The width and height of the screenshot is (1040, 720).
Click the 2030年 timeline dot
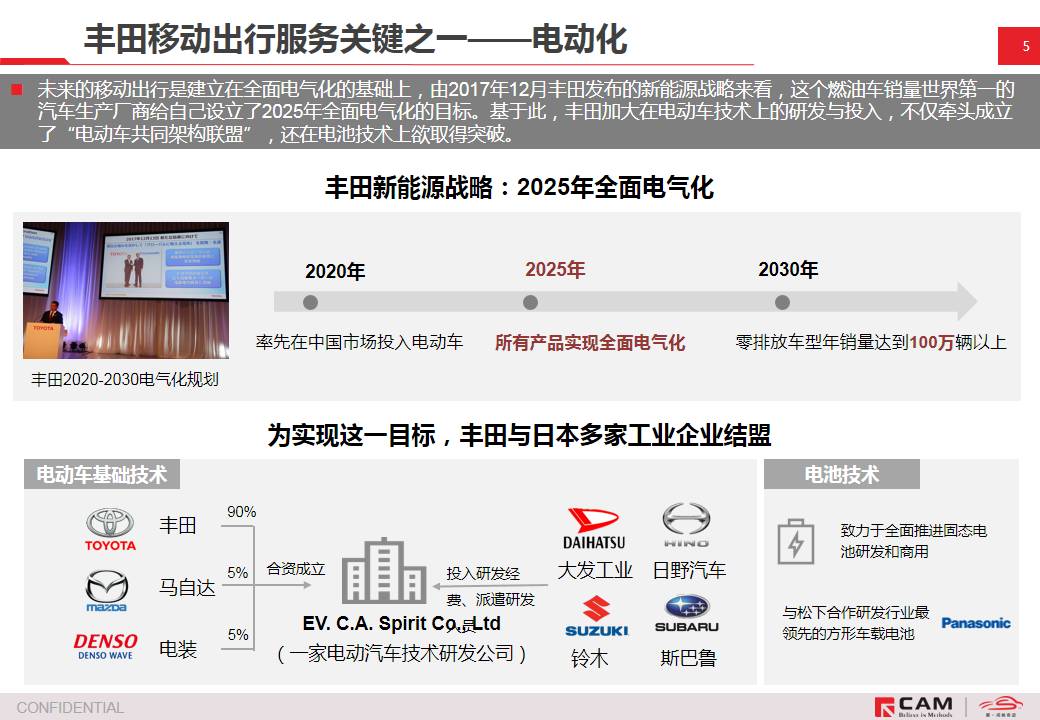click(x=782, y=302)
